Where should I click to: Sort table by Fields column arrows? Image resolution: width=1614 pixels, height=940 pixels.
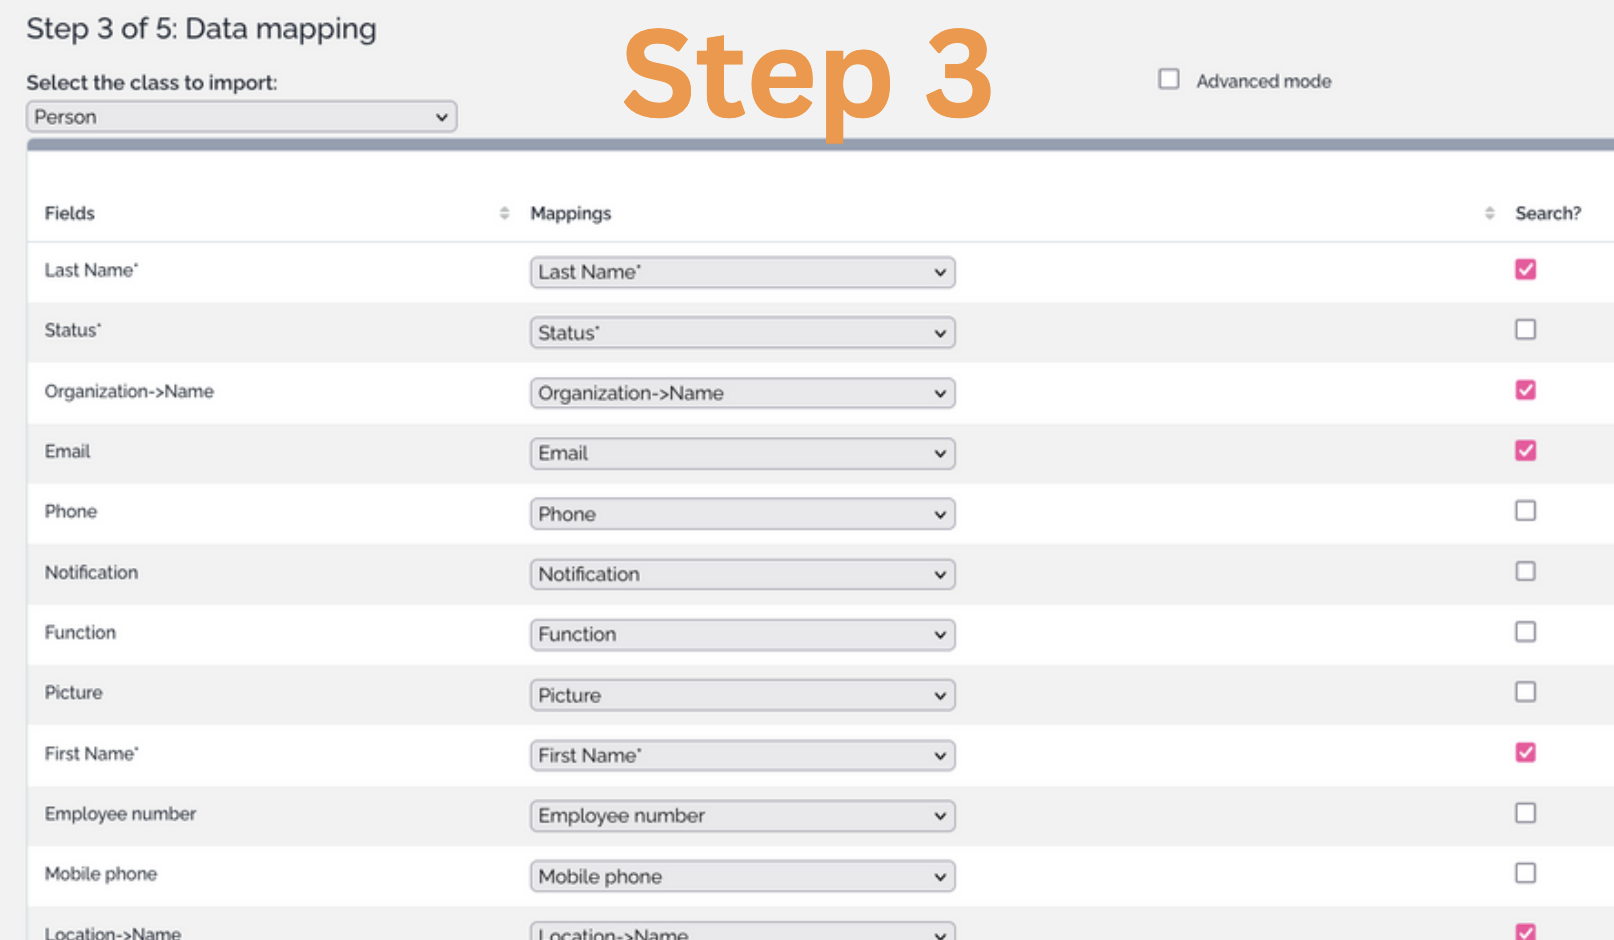(504, 213)
